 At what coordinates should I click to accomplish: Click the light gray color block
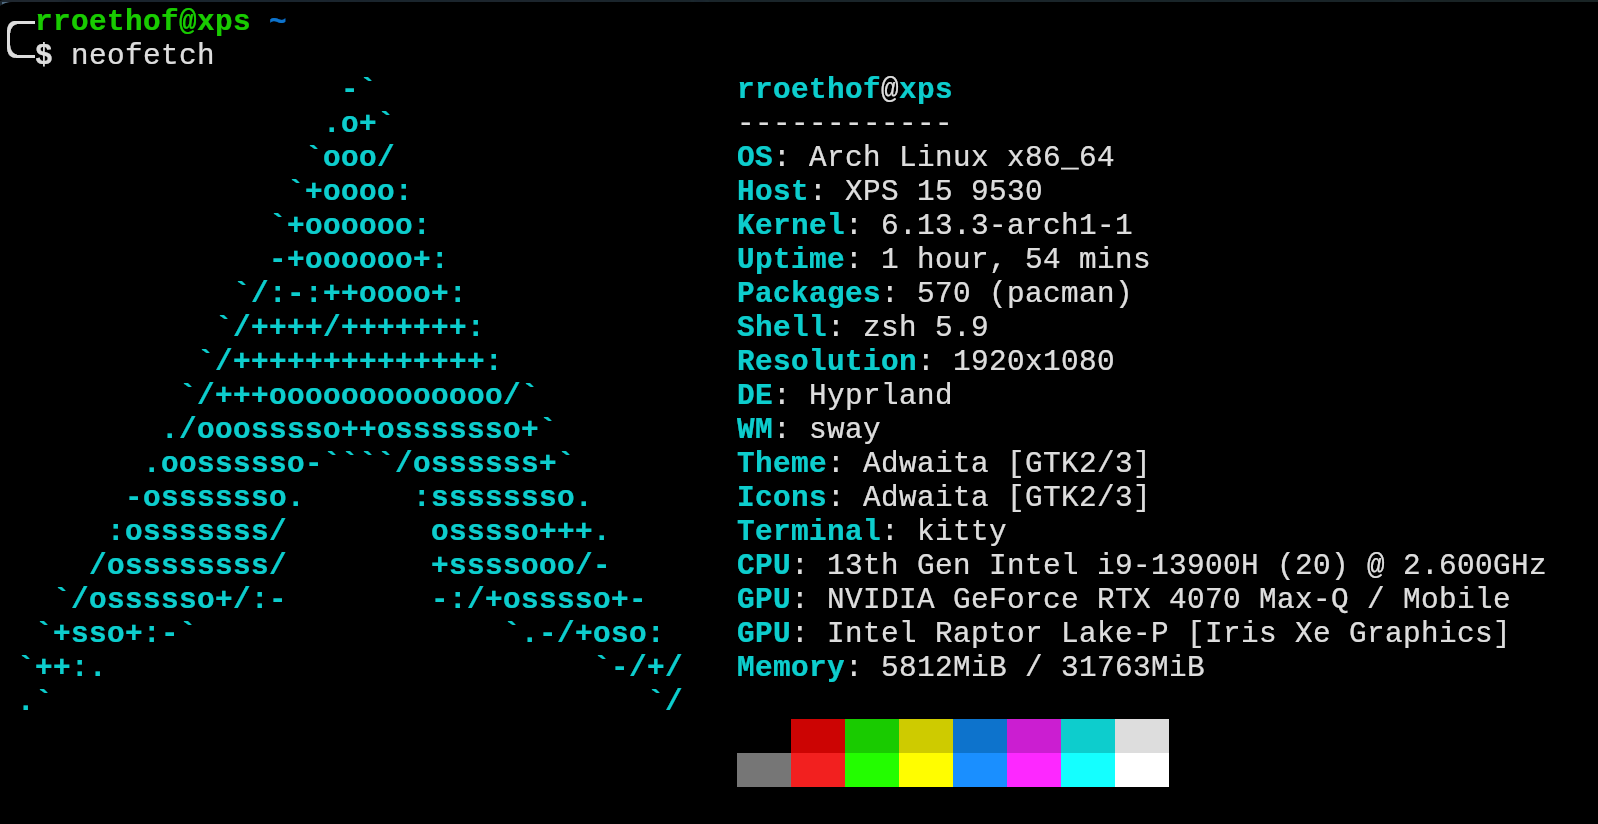click(1142, 736)
